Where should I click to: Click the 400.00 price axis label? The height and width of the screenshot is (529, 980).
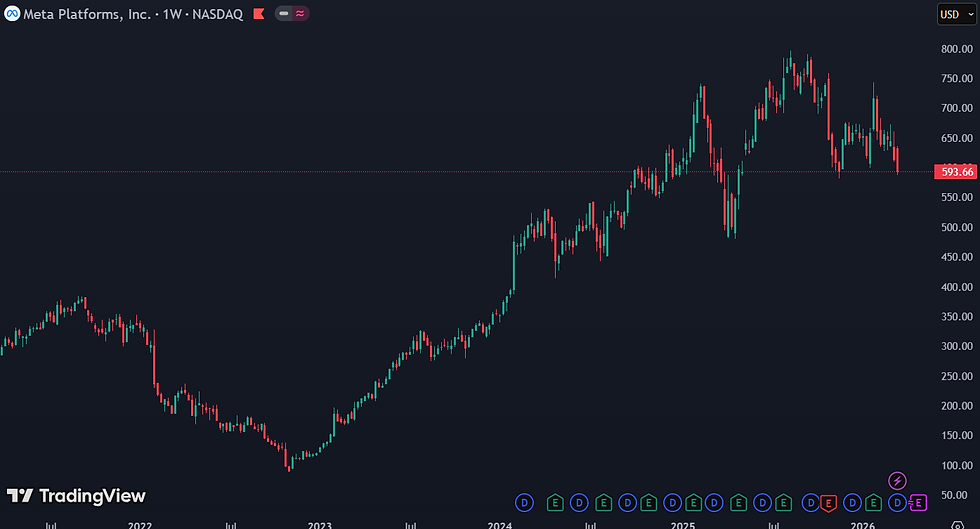point(957,287)
